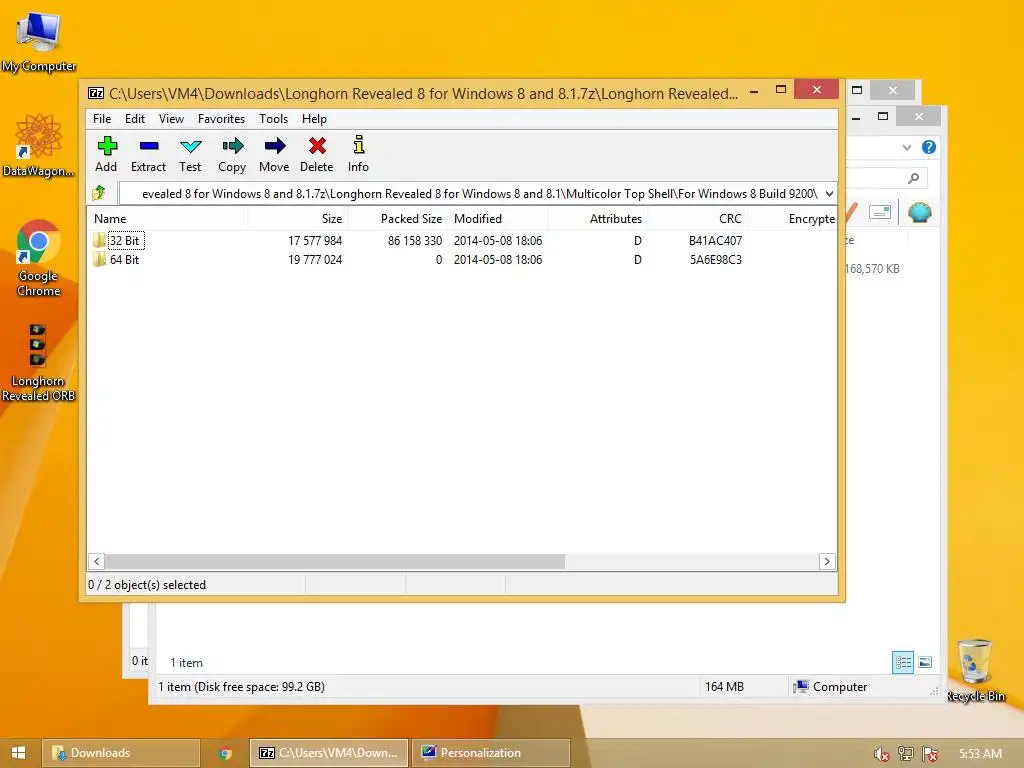This screenshot has height=768, width=1024.
Task: Switch to Downloads taskbar window
Action: pyautogui.click(x=121, y=753)
